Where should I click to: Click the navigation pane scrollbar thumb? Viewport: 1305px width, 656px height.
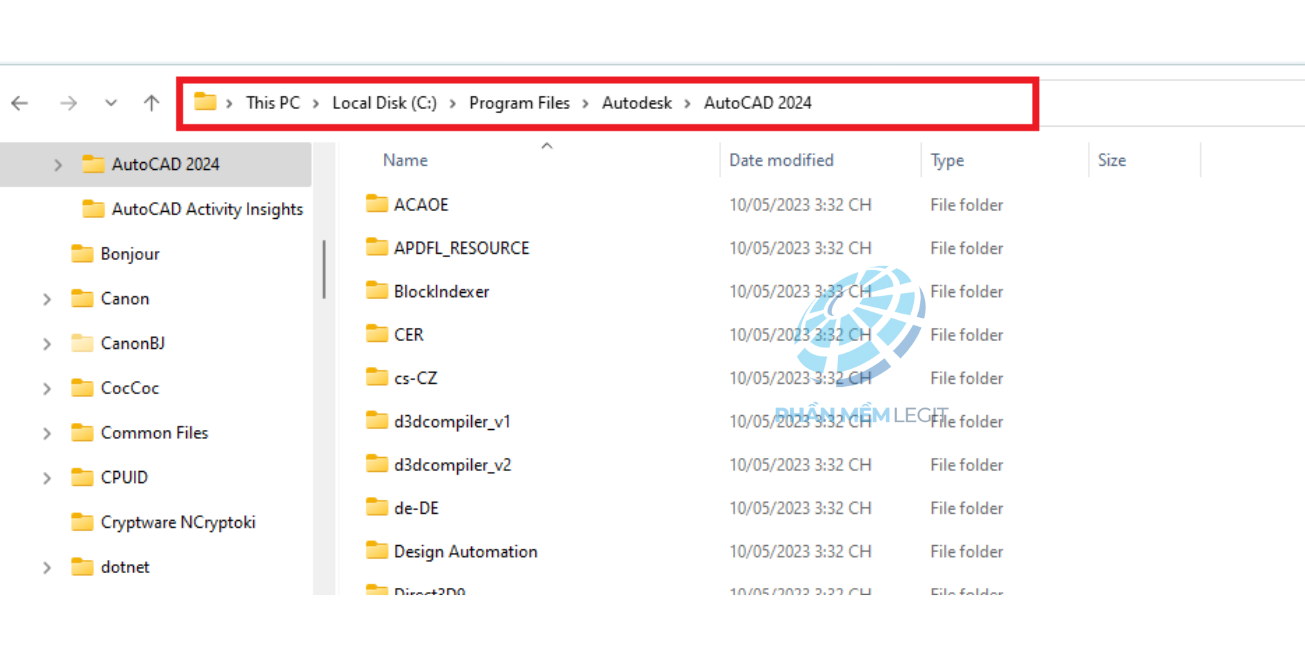pos(324,270)
